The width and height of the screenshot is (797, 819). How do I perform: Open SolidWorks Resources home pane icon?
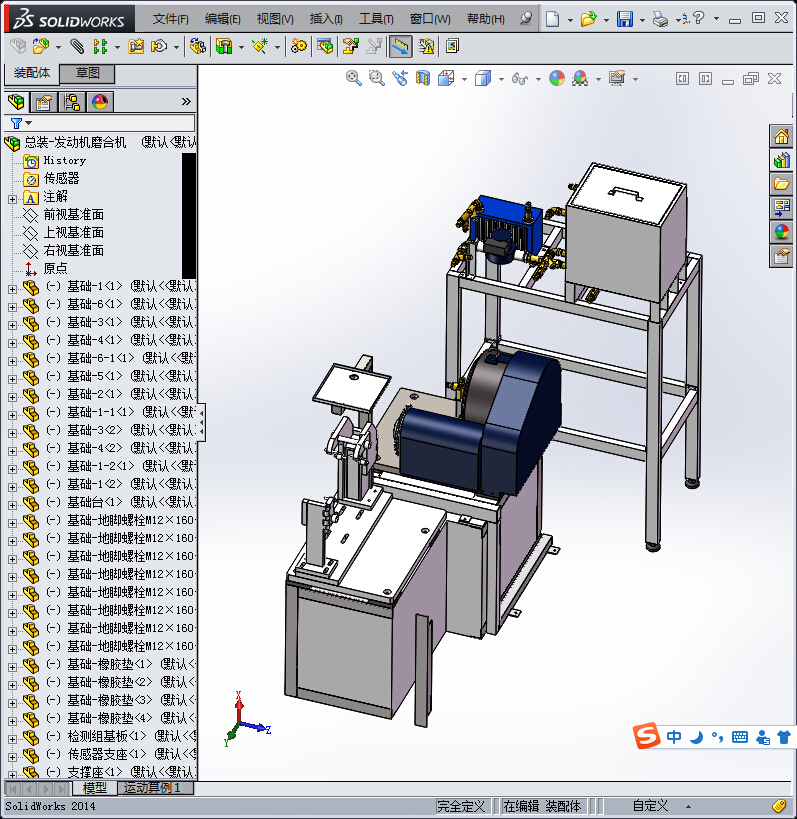(781, 137)
